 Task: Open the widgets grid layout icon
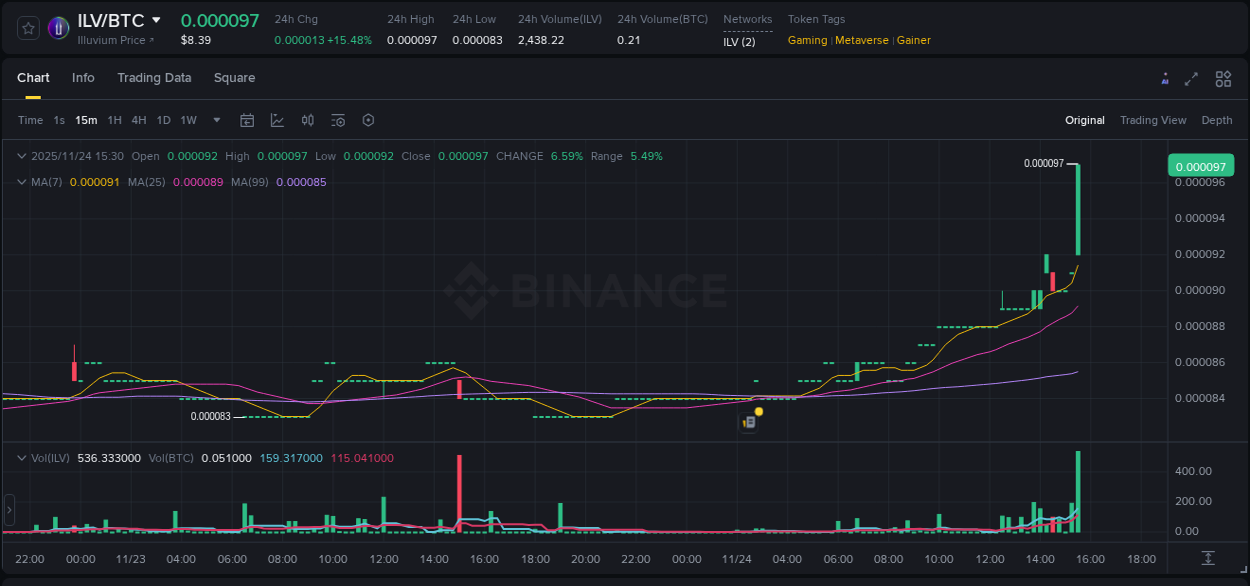[1223, 78]
